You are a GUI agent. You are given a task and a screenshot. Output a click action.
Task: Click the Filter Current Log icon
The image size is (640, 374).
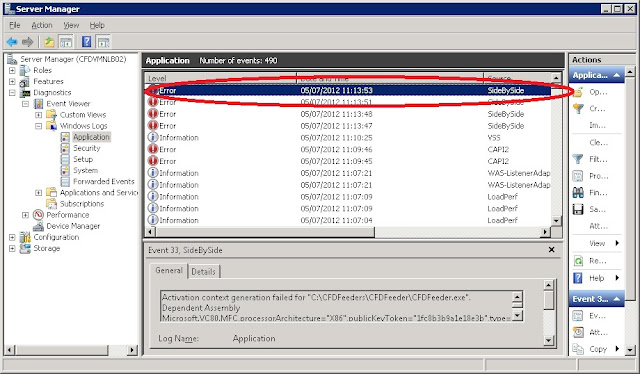point(578,159)
